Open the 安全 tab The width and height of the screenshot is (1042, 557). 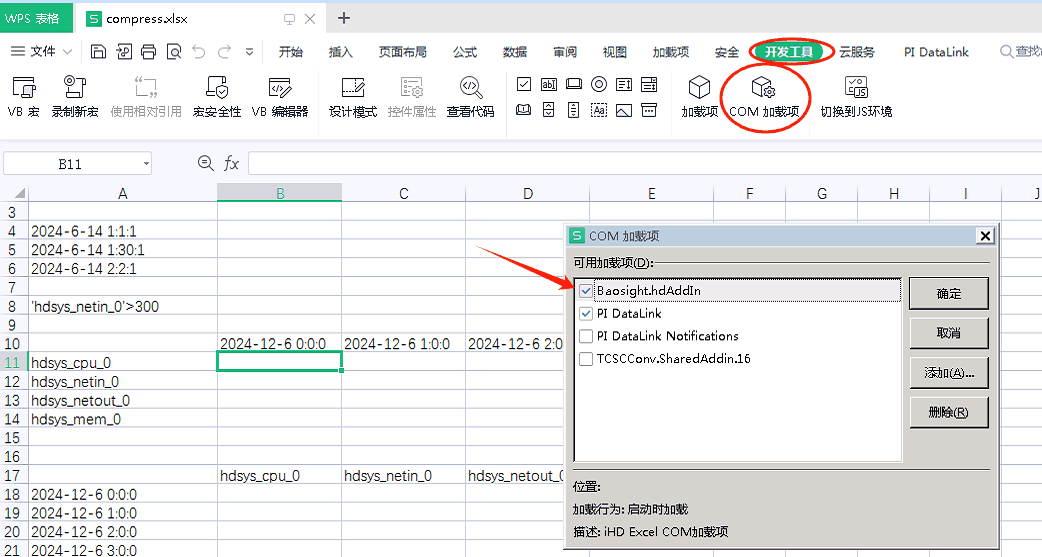(x=727, y=51)
